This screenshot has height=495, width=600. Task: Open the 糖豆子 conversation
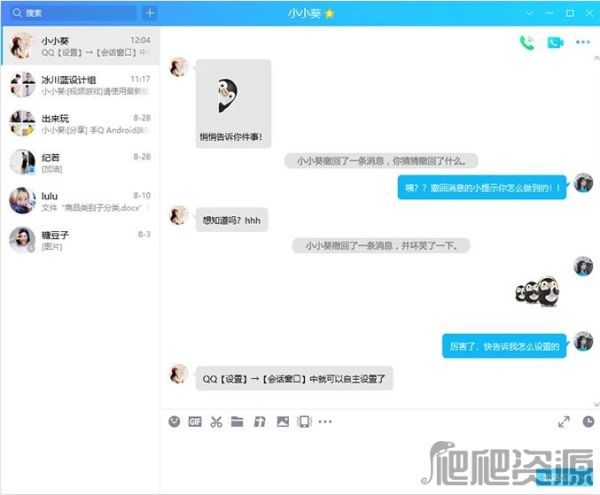[x=80, y=240]
